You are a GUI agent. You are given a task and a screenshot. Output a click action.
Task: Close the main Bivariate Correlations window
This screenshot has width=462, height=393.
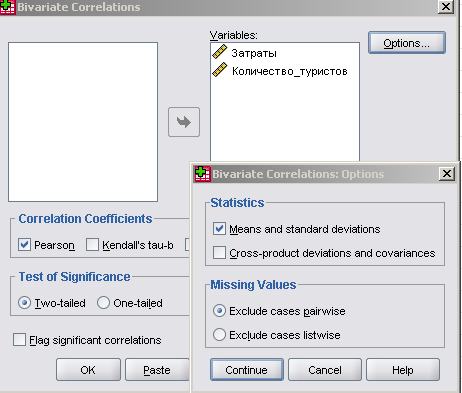[446, 7]
